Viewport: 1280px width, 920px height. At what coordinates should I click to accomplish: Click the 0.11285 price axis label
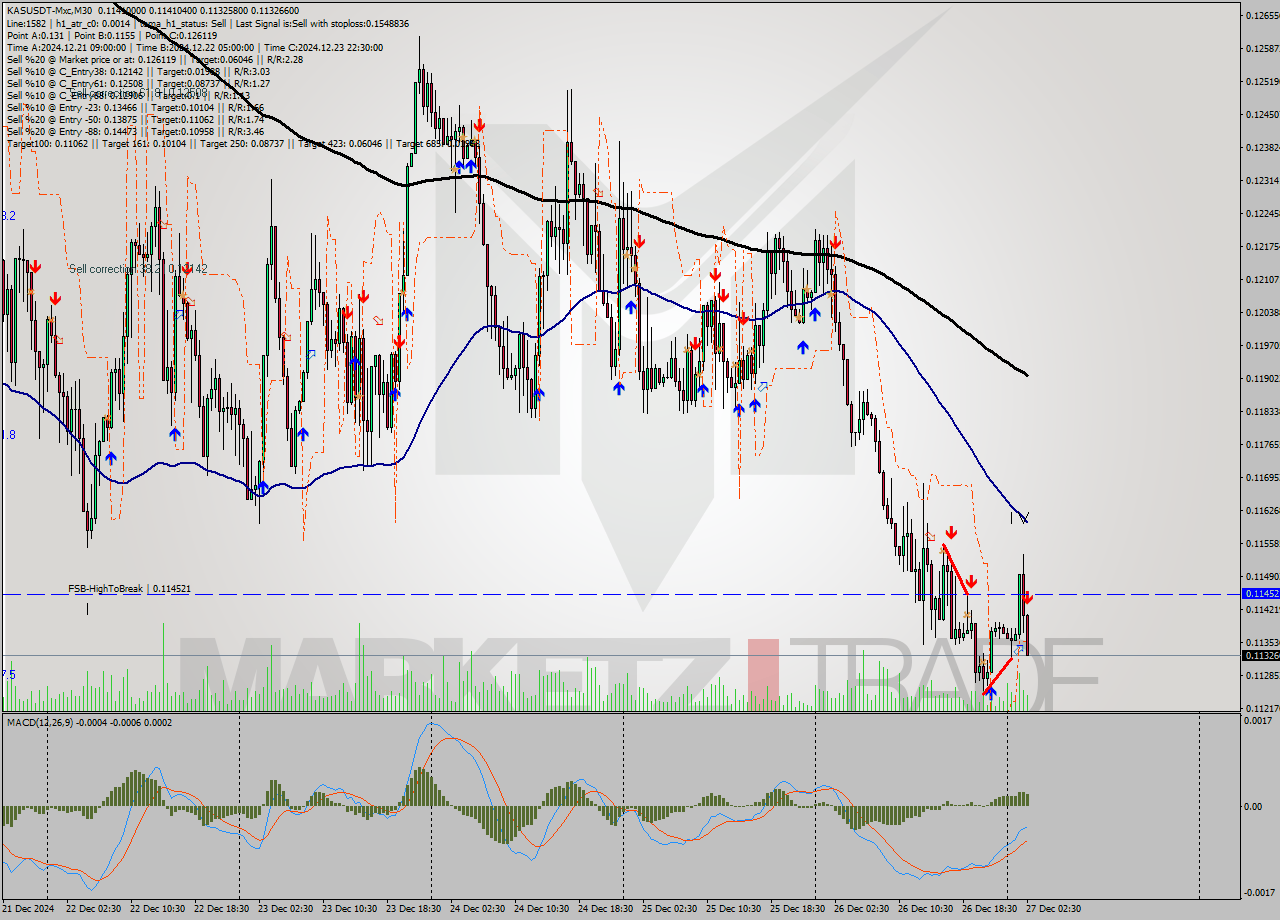1261,676
